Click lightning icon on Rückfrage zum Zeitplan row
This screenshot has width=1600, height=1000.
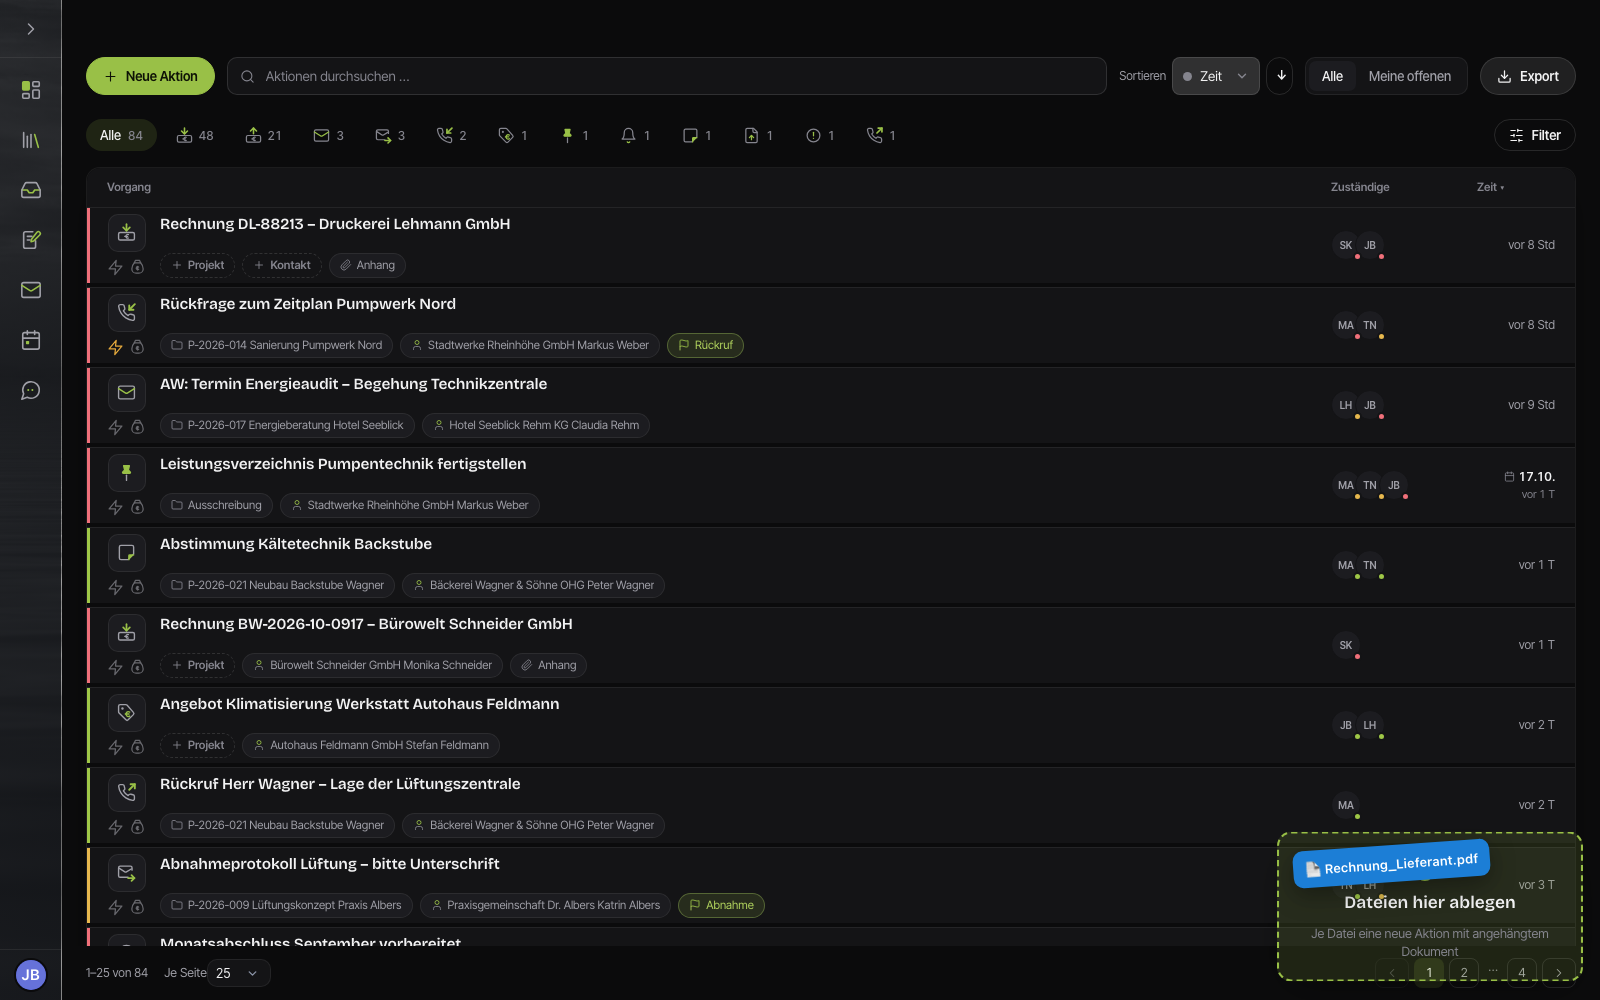pyautogui.click(x=115, y=347)
